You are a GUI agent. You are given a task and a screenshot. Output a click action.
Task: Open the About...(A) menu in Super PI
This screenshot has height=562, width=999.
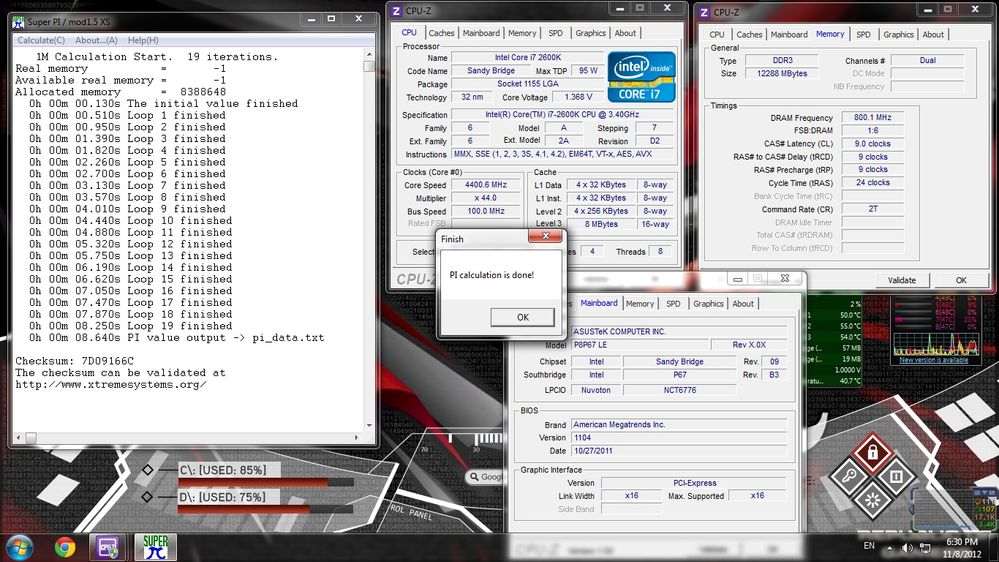pos(96,40)
